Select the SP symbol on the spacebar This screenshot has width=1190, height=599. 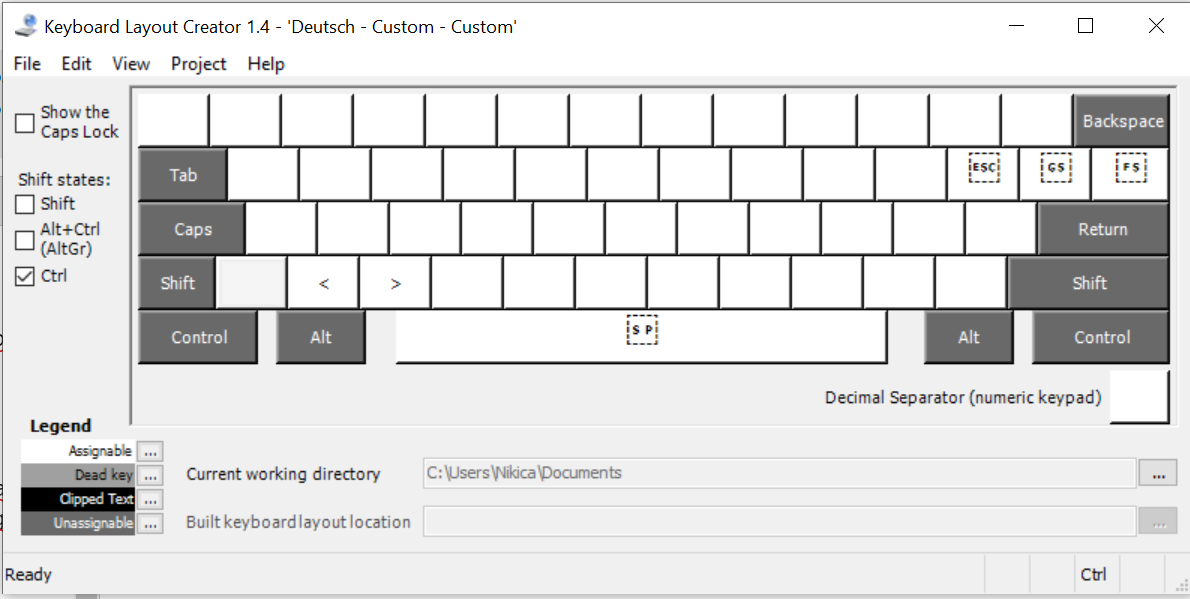642,330
